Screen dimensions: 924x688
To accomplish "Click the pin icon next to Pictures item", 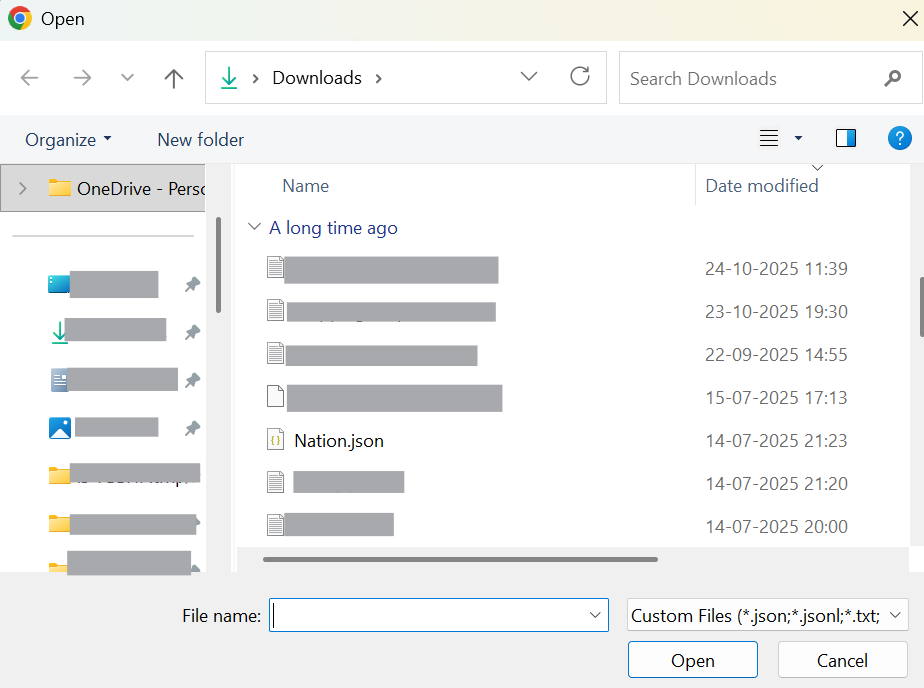I will click(192, 428).
